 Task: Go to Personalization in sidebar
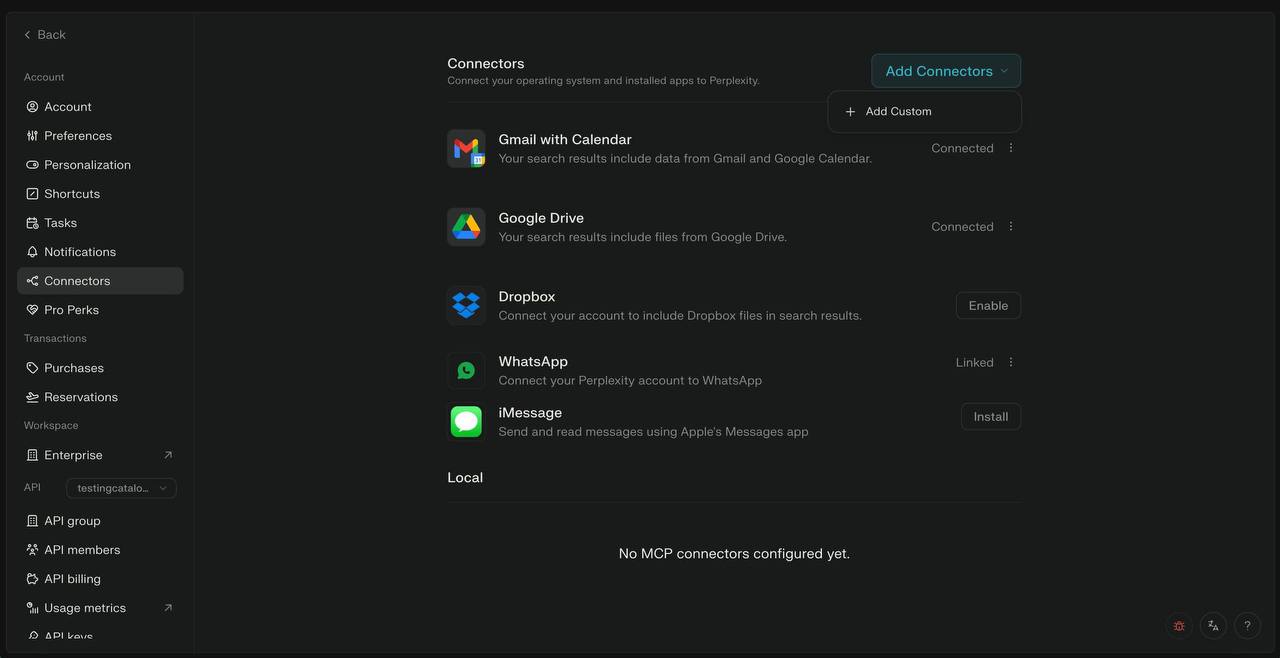[x=87, y=165]
